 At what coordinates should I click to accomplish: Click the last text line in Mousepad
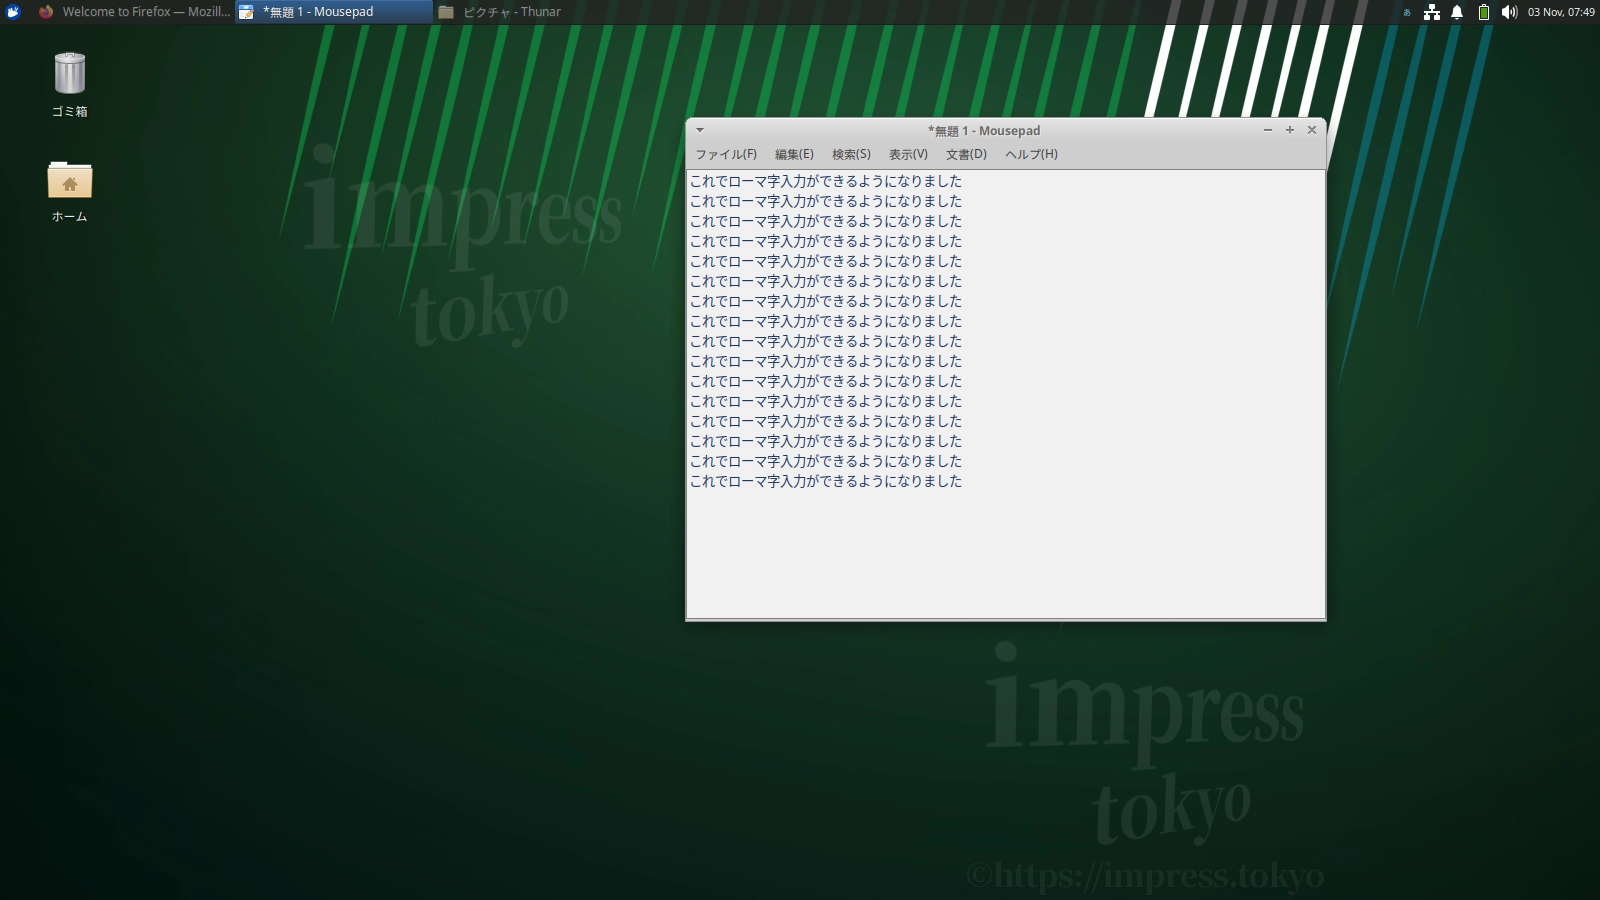(x=826, y=481)
